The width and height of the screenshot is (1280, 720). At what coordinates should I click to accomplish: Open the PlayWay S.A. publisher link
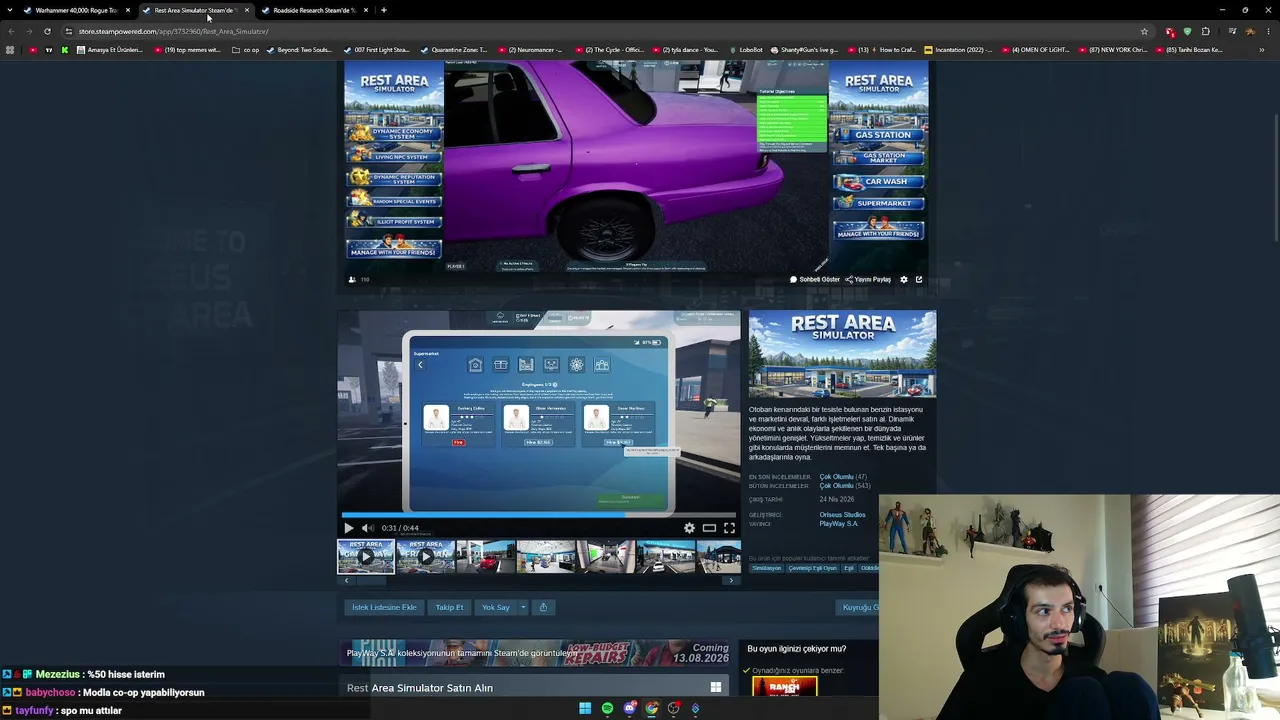838,524
